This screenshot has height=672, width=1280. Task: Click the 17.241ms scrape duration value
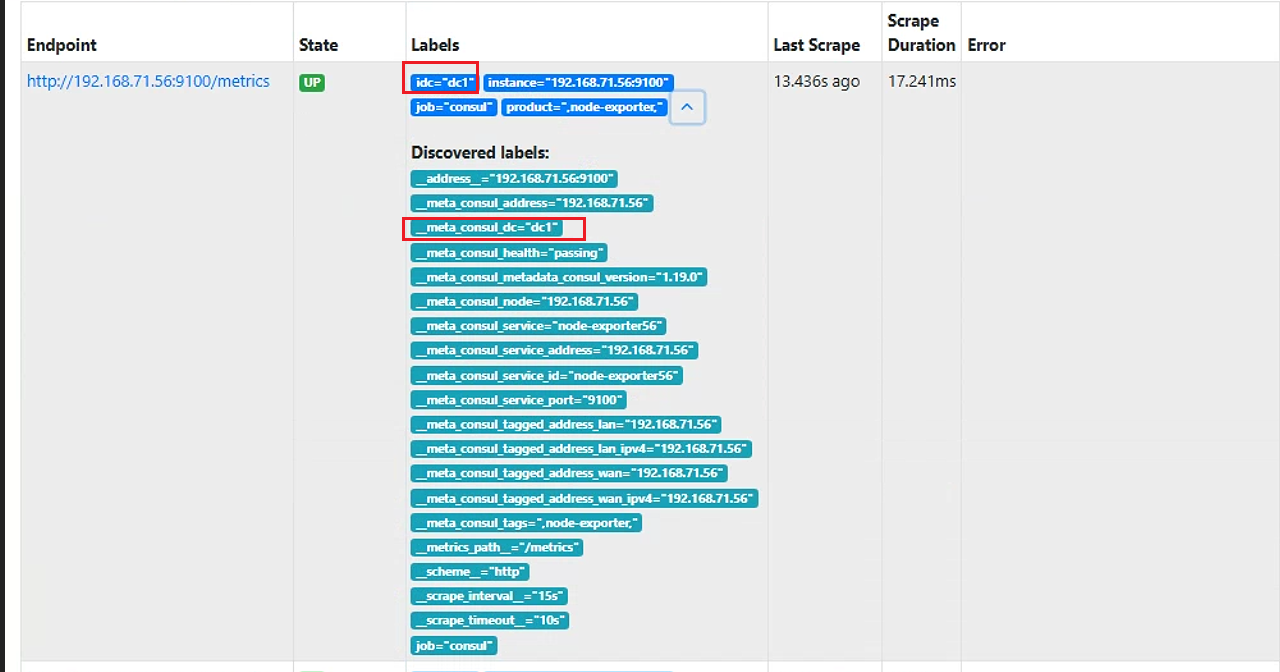click(922, 82)
